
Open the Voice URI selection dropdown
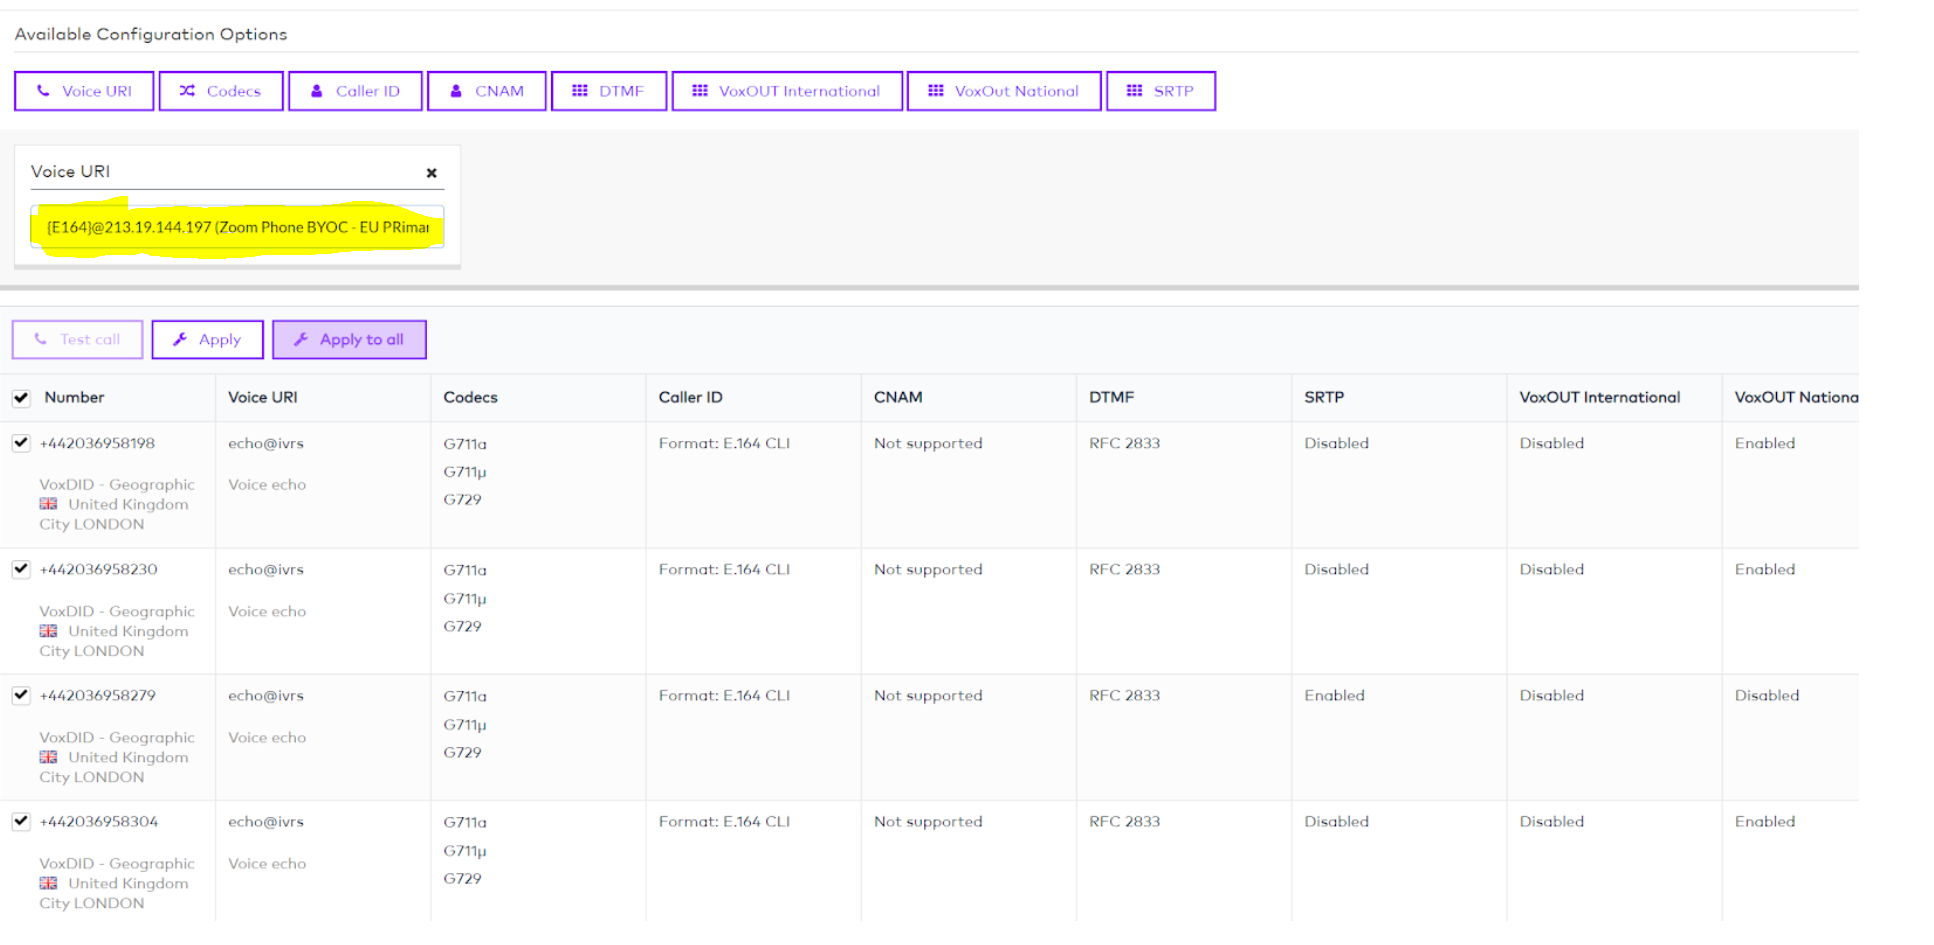pos(237,227)
